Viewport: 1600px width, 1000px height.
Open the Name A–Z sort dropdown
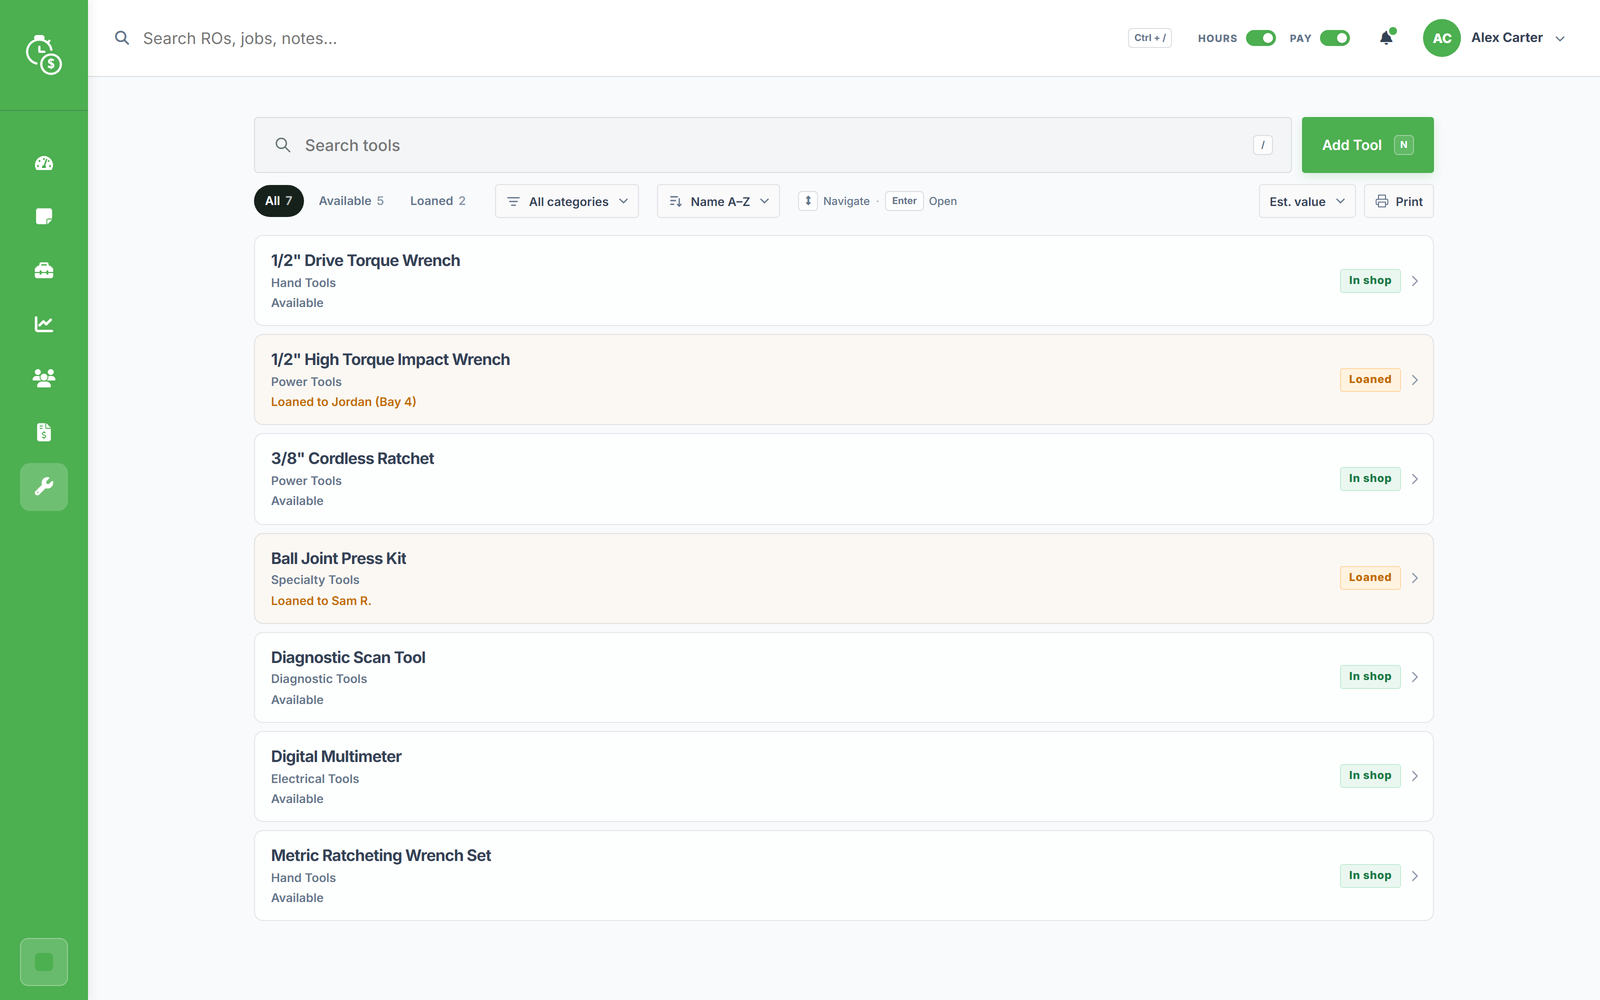tap(718, 201)
